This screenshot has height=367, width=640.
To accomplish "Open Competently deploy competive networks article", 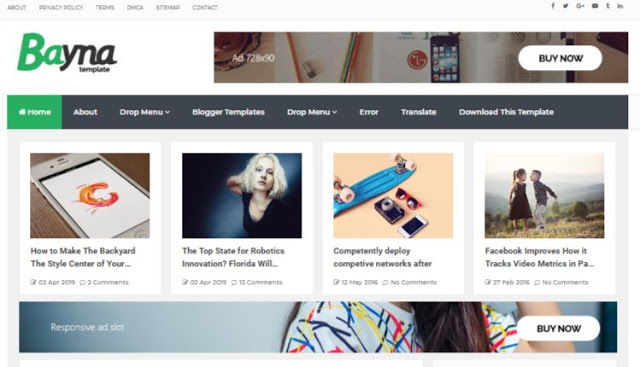I will pos(382,257).
